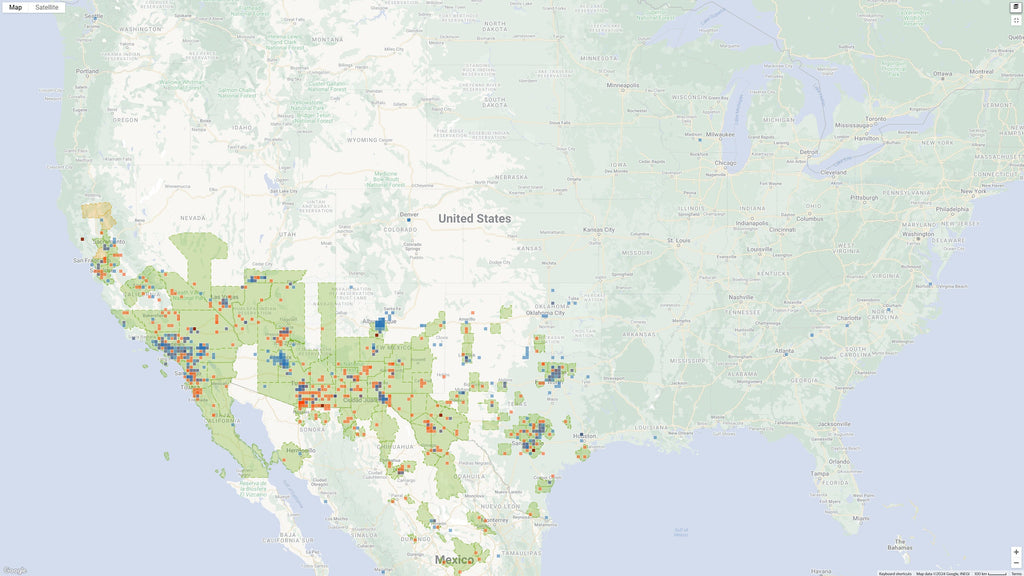Open the Keyboard shortcuts link
This screenshot has width=1024, height=576.
894,573
